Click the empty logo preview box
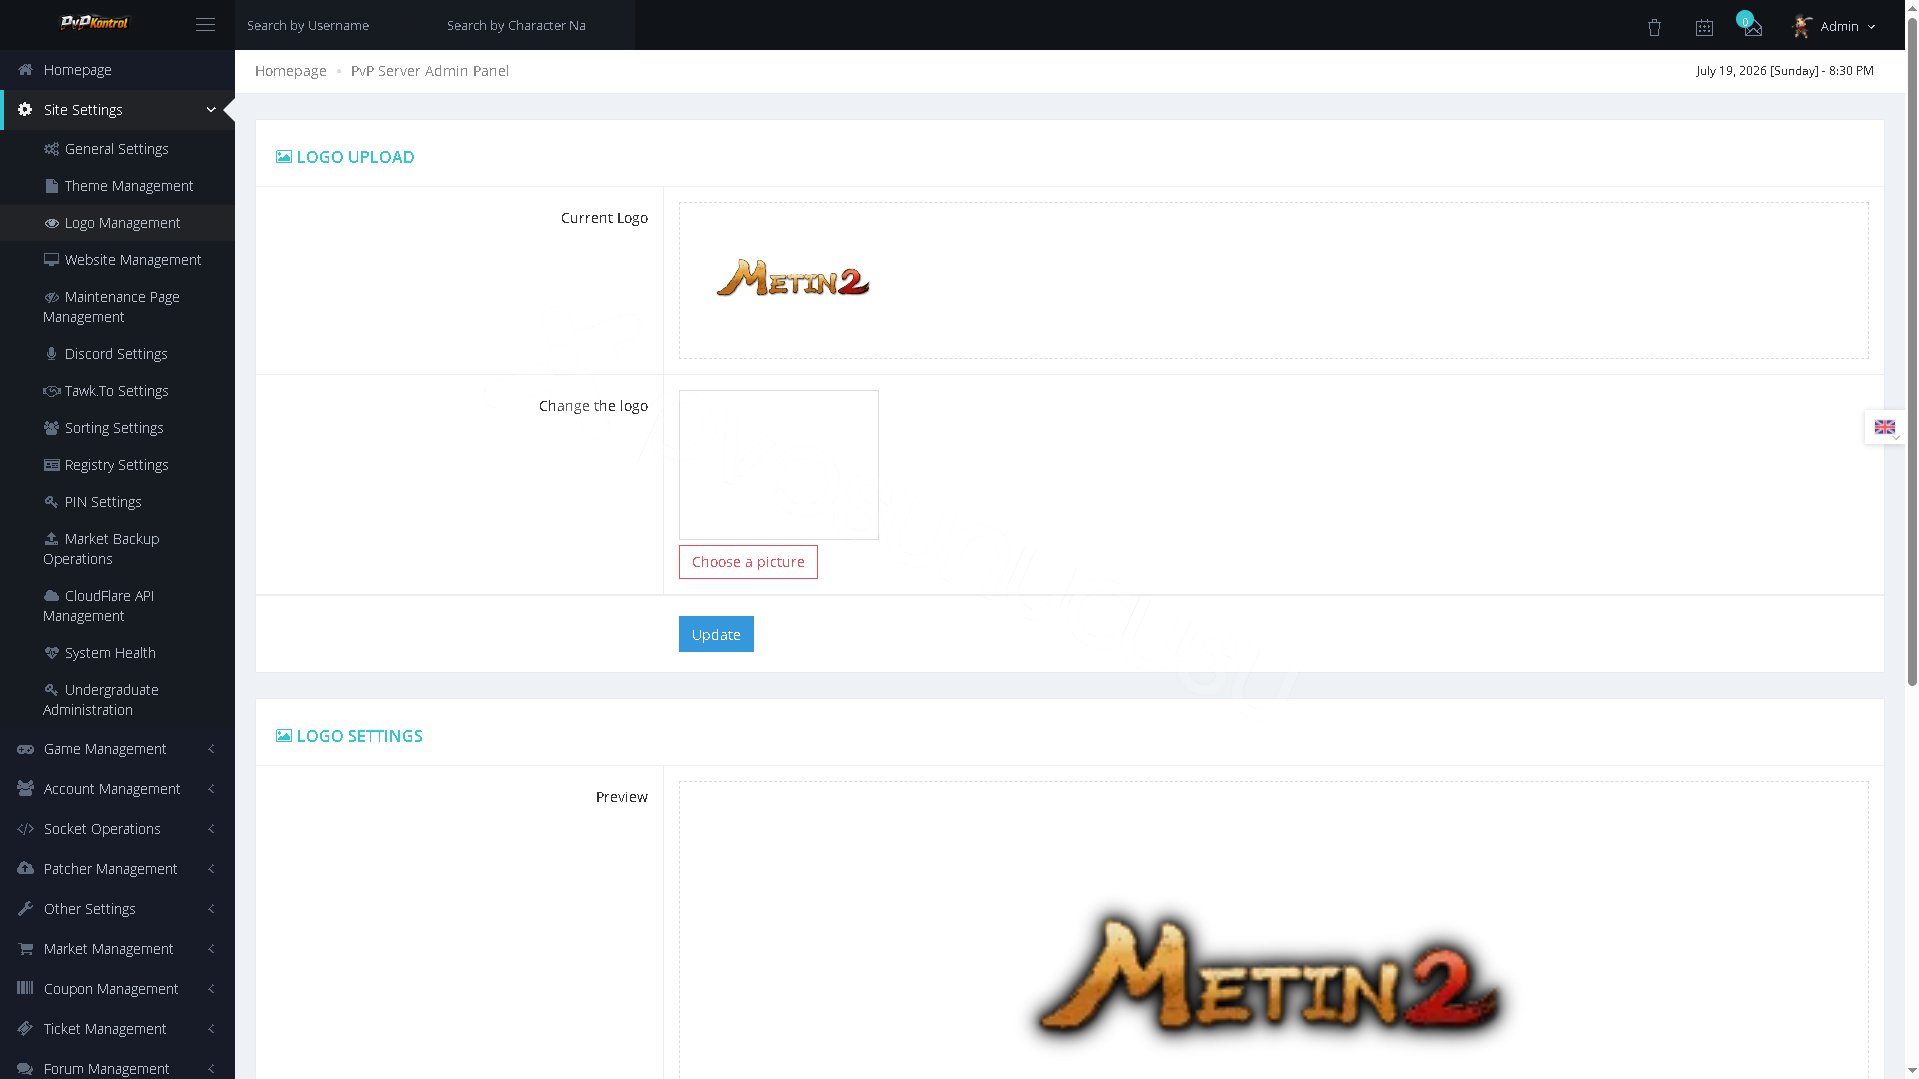This screenshot has width=1919, height=1079. pyautogui.click(x=779, y=465)
